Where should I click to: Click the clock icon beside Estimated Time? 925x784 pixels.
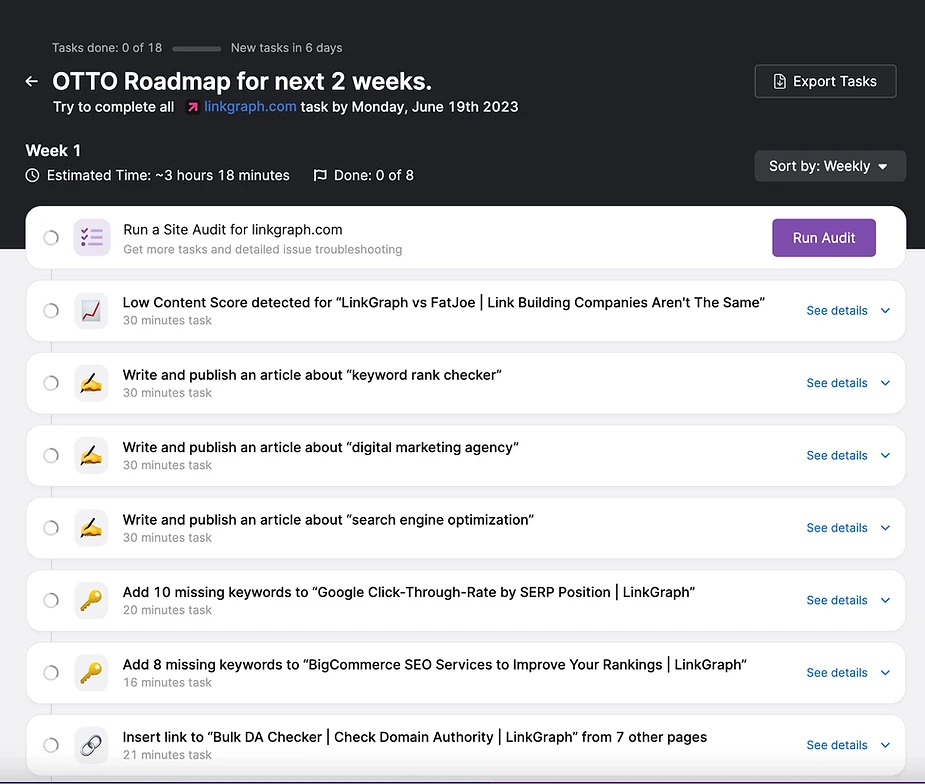click(x=32, y=175)
